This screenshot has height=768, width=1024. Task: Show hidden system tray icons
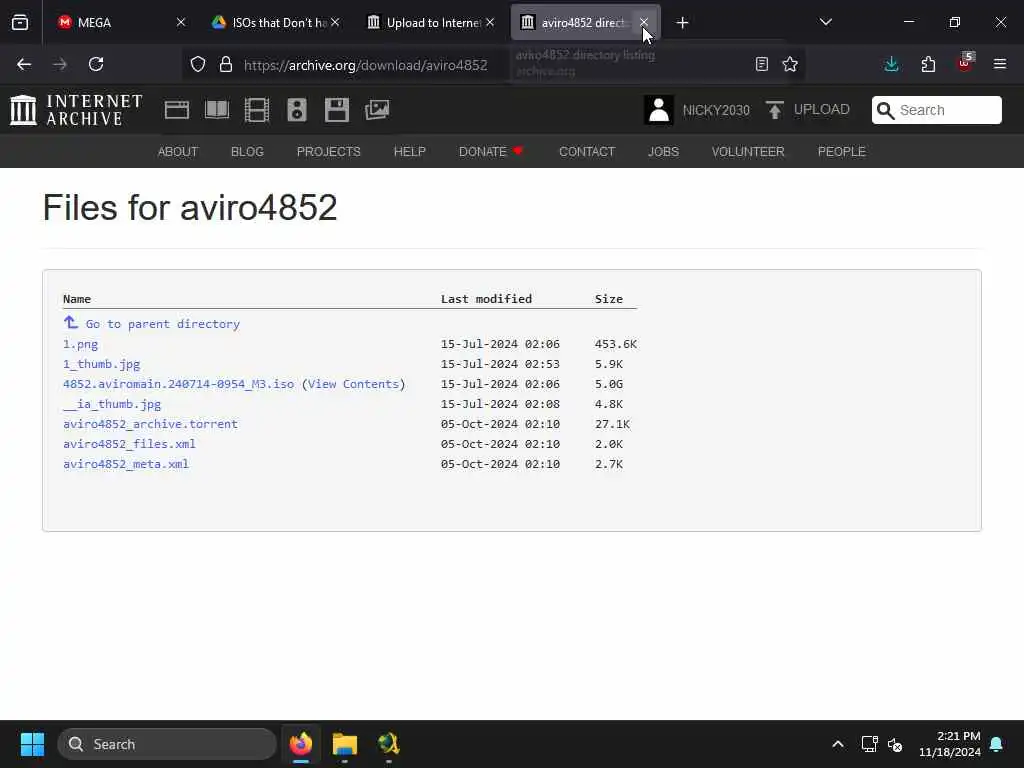(838, 744)
